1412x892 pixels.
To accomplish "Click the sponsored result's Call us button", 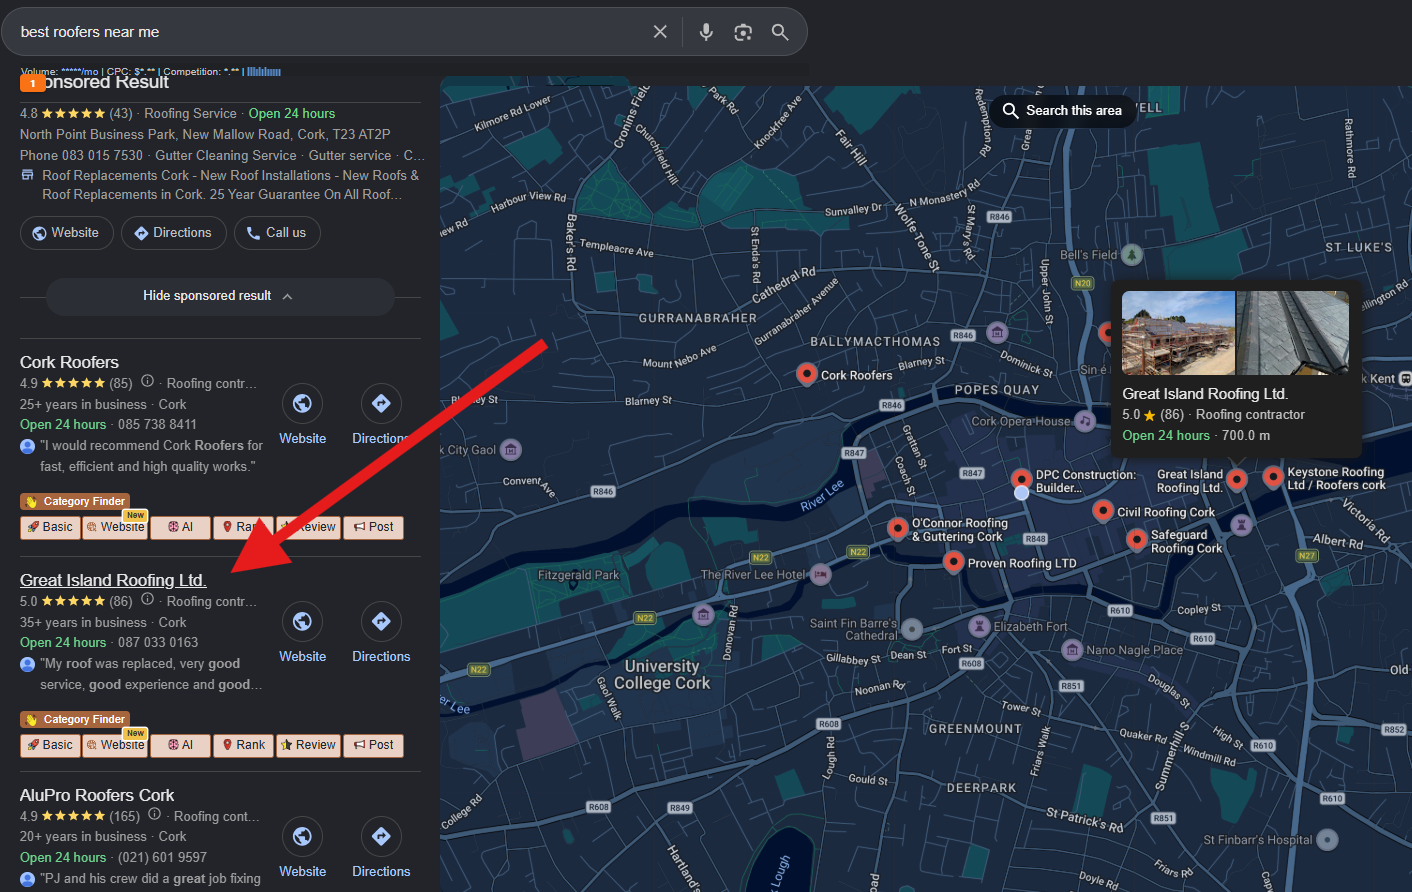I will (x=277, y=233).
